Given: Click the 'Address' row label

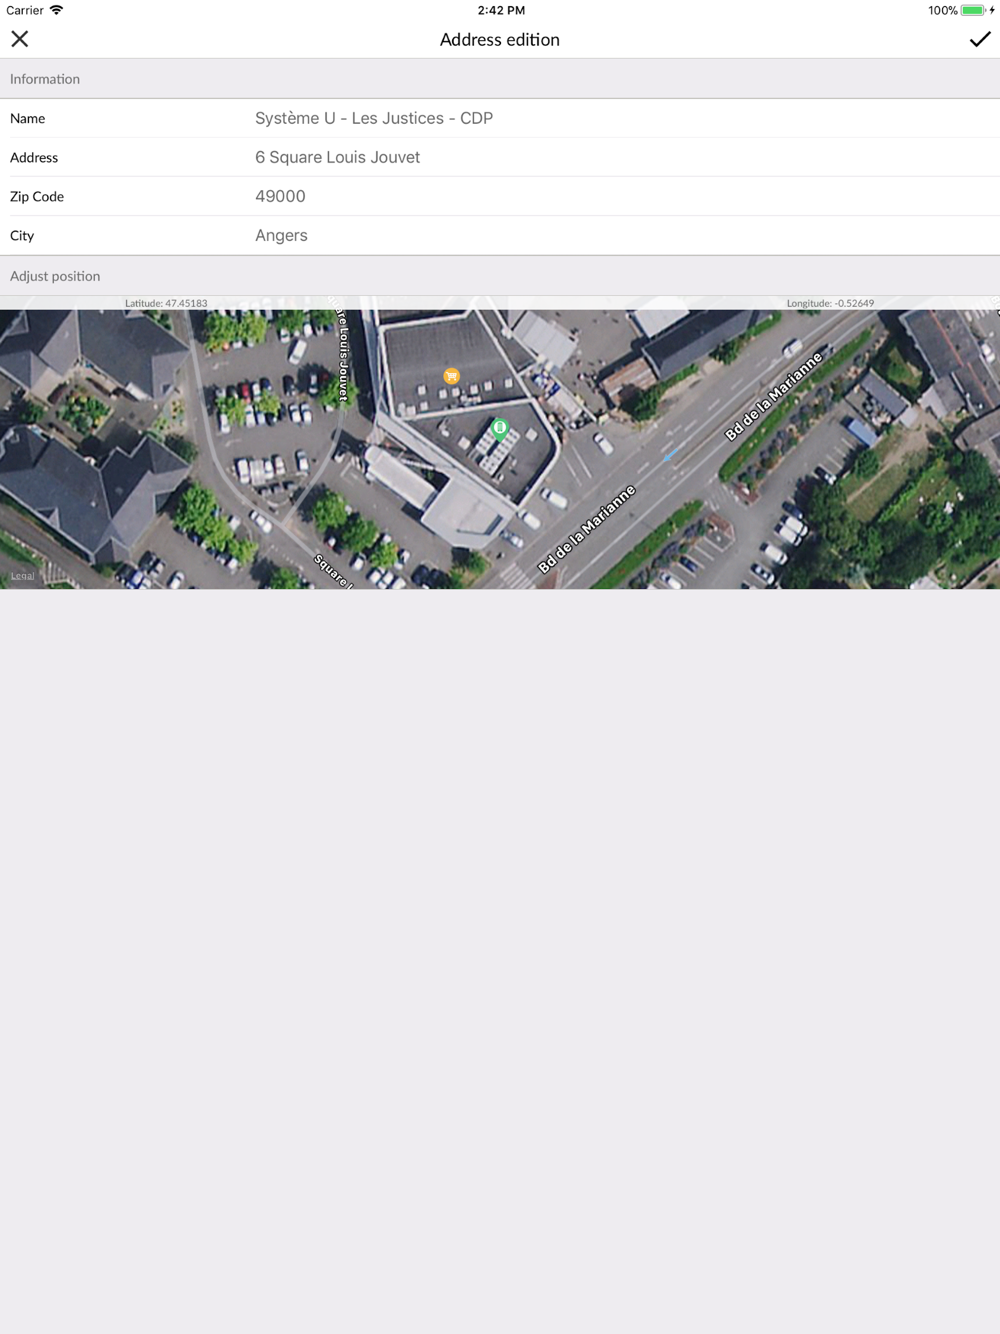Looking at the screenshot, I should pyautogui.click(x=34, y=157).
